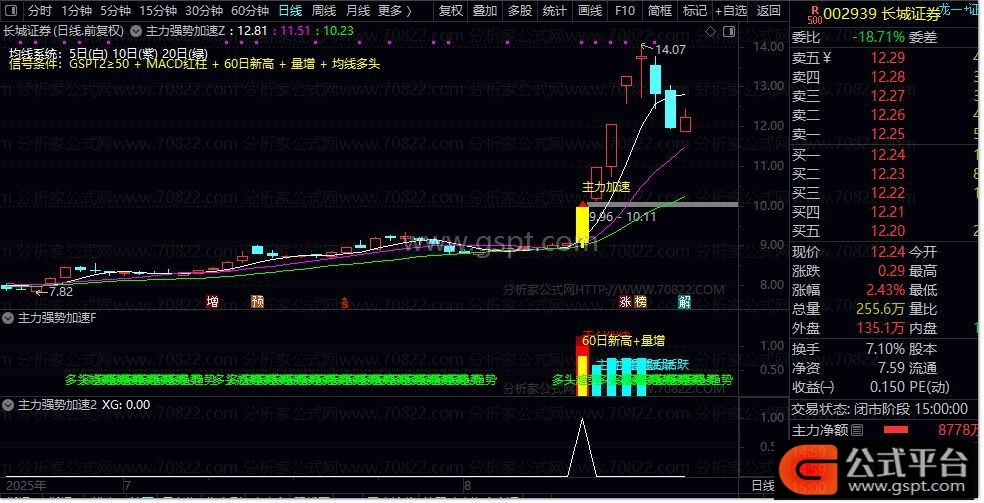Click the 标记 mark button
Screen dimensions: 984x503
coord(694,11)
